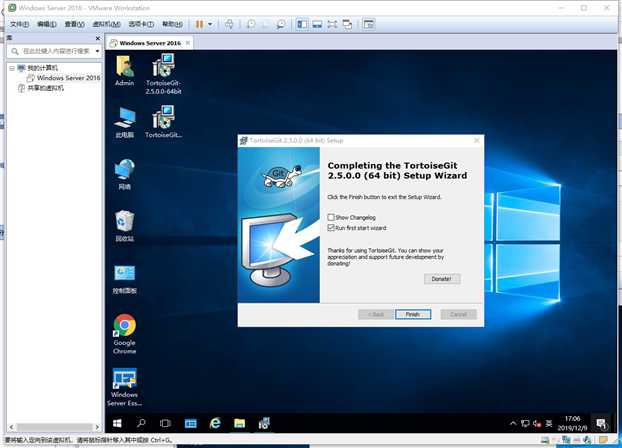Expand the guest system tray hidden icons
Viewport: 622px width, 448px height.
click(513, 423)
